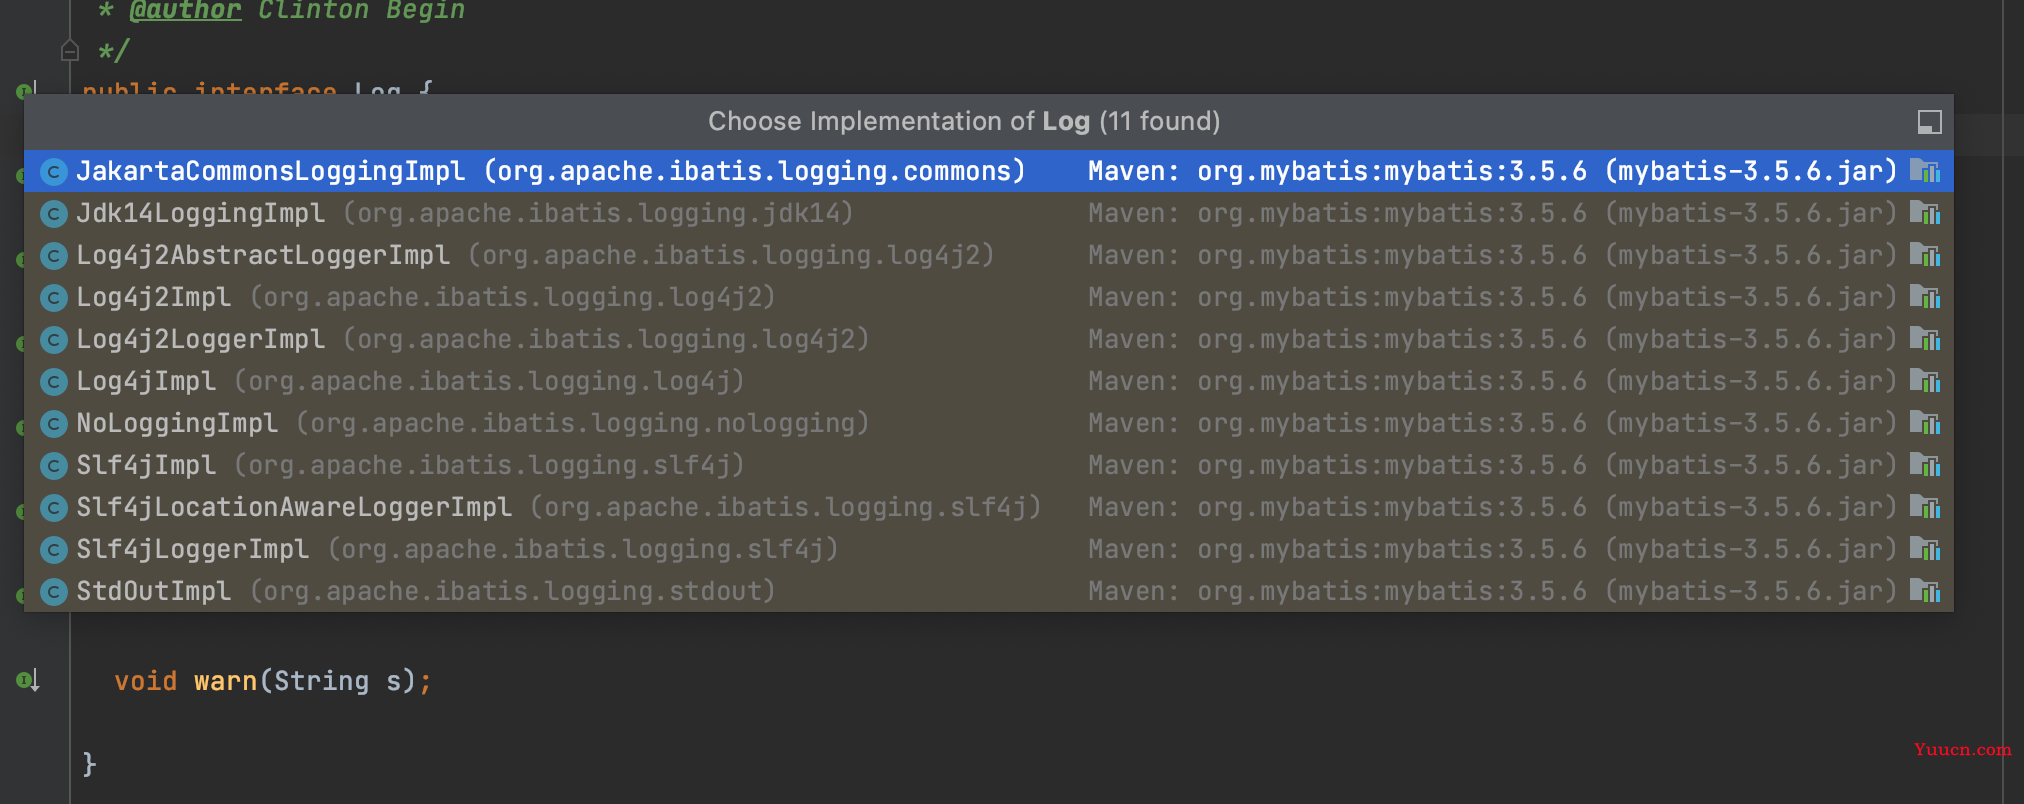Select NoLoggingImpl implementation
This screenshot has width=2024, height=804.
coord(988,423)
